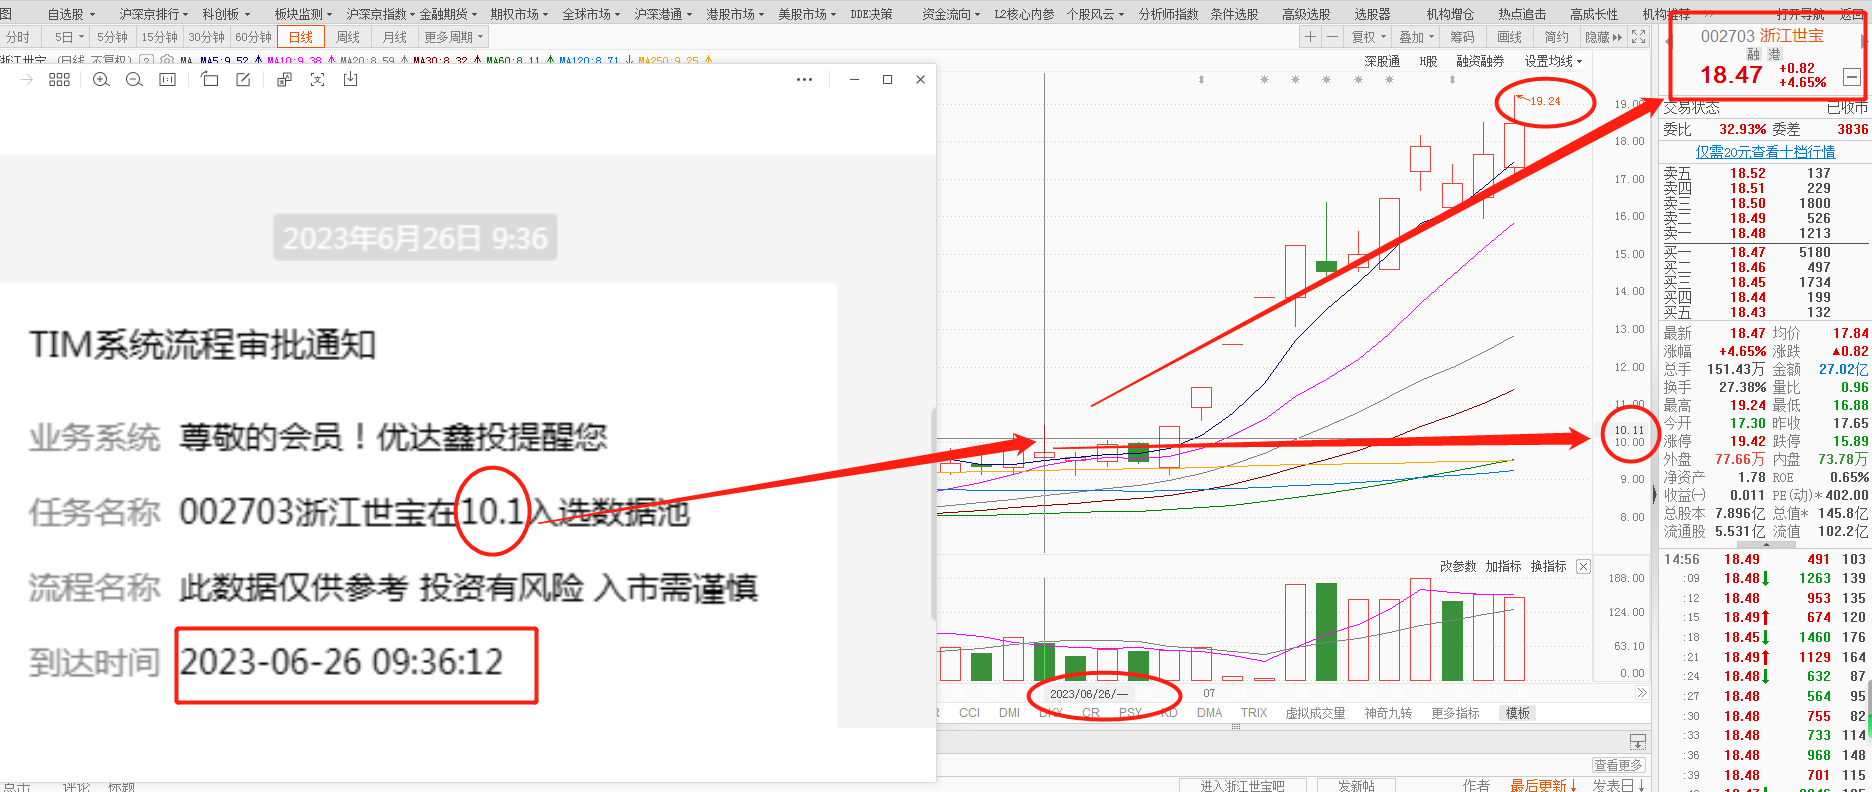The image size is (1872, 792).
Task: Switch to the TRIX indicator tab
Action: coord(1254,713)
